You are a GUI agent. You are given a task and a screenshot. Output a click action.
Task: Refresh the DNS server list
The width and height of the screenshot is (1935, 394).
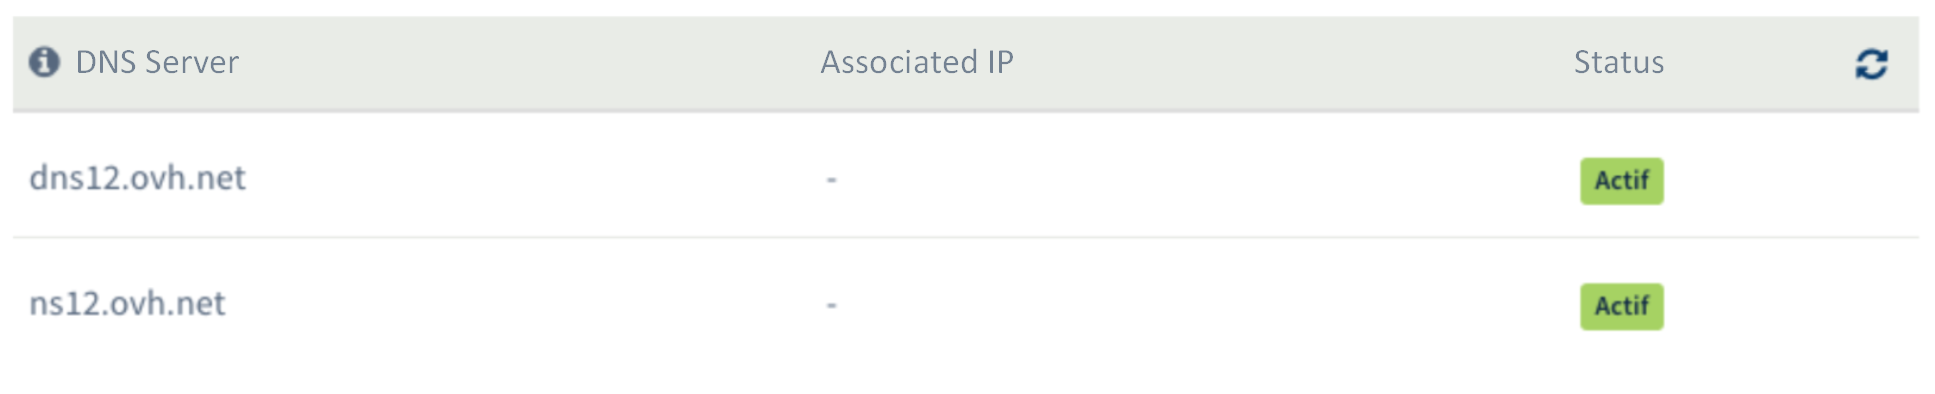[1871, 64]
